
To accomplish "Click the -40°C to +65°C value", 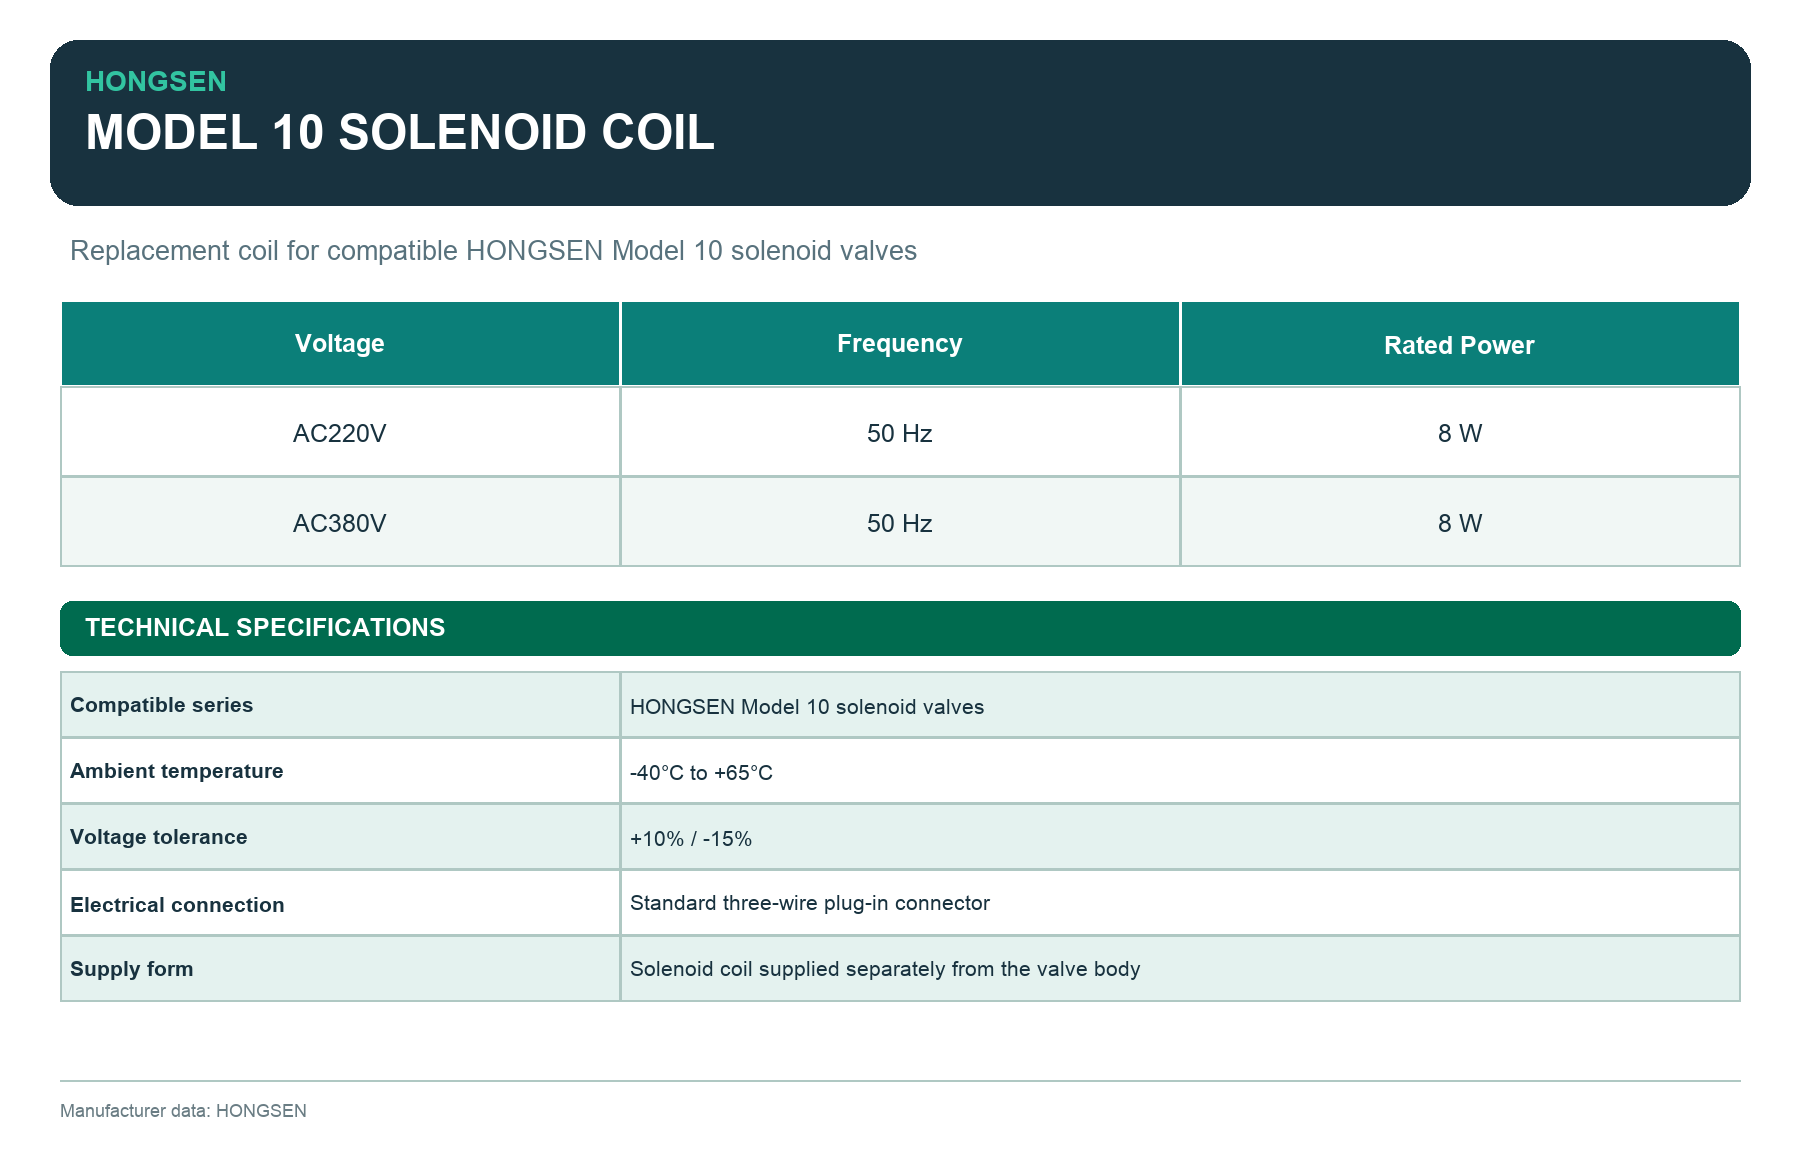I will pos(701,773).
